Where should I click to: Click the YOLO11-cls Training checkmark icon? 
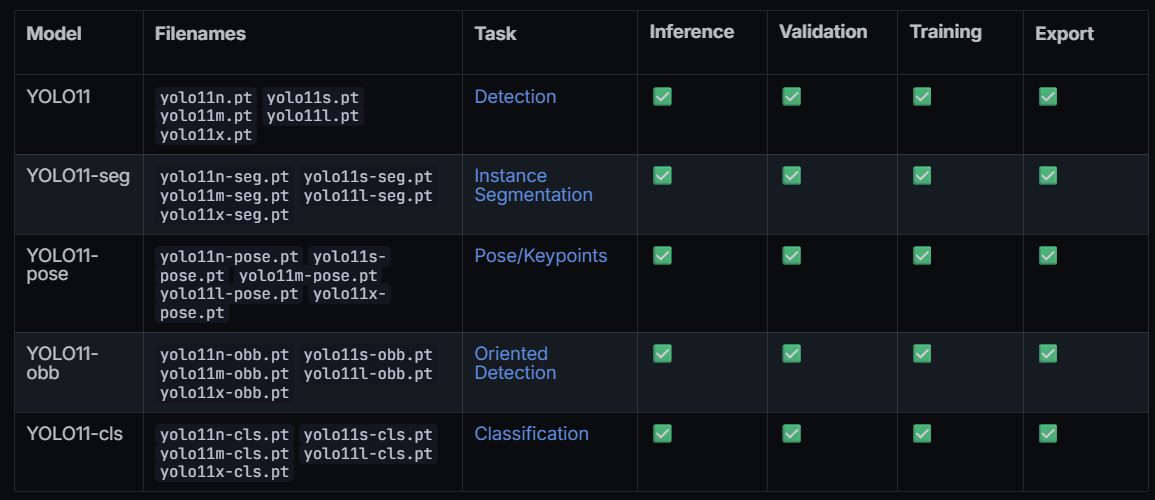tap(922, 433)
